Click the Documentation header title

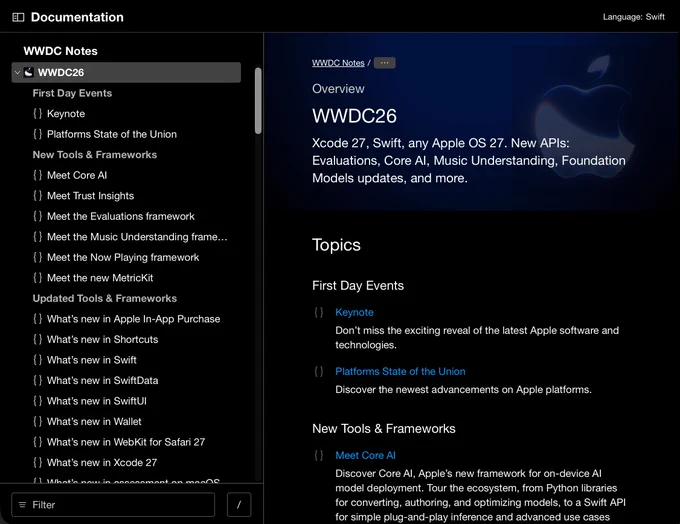(77, 17)
